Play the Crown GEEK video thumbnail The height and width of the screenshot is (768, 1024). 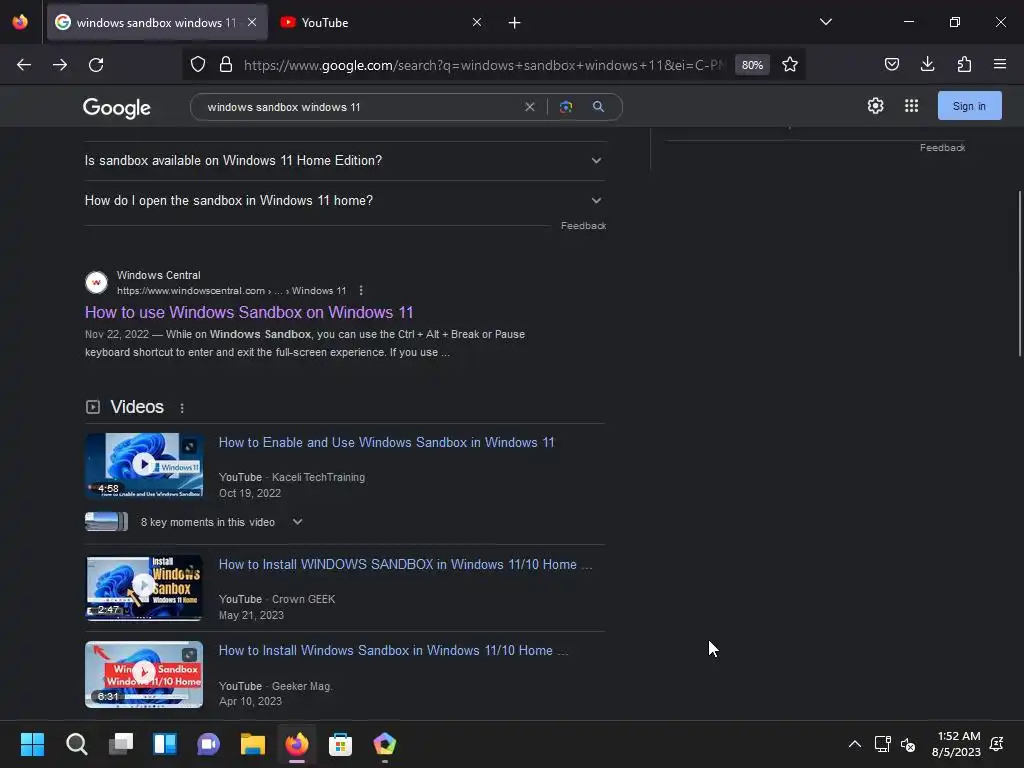click(144, 587)
